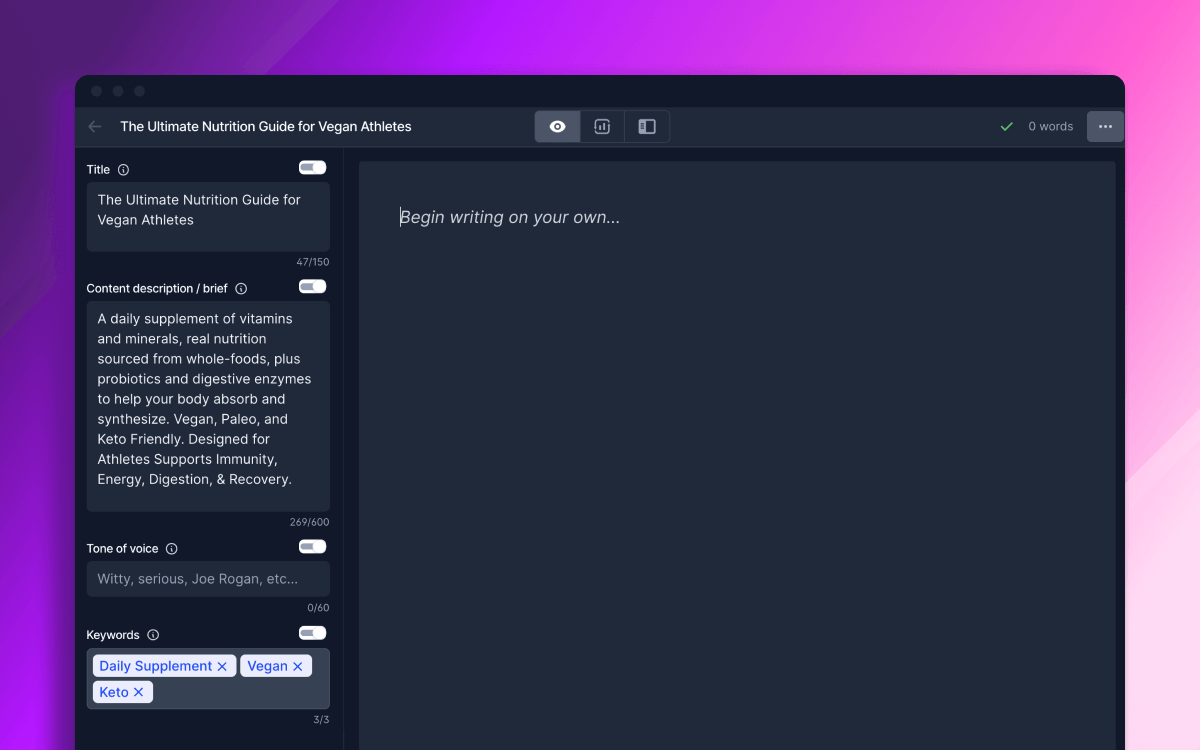The height and width of the screenshot is (751, 1201).
Task: Click the '269/600' character count
Action: click(310, 522)
